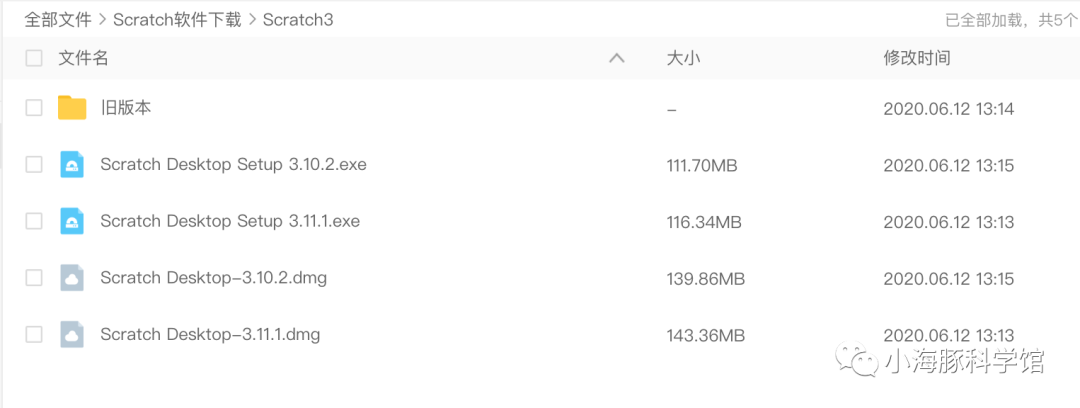Click the Scratch3 breadcrumb item
The height and width of the screenshot is (408, 1080).
coord(298,20)
